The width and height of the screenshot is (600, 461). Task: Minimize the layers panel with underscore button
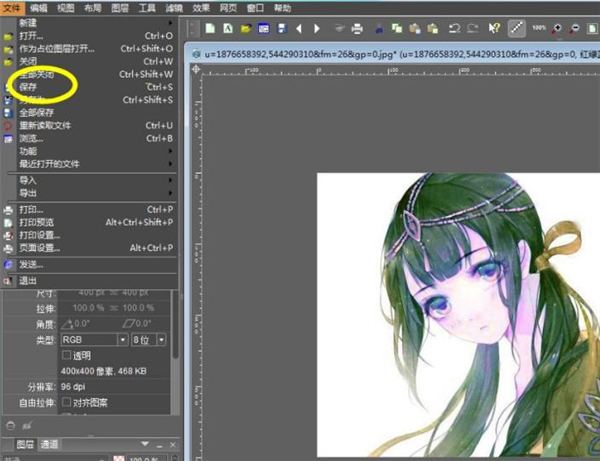point(159,445)
